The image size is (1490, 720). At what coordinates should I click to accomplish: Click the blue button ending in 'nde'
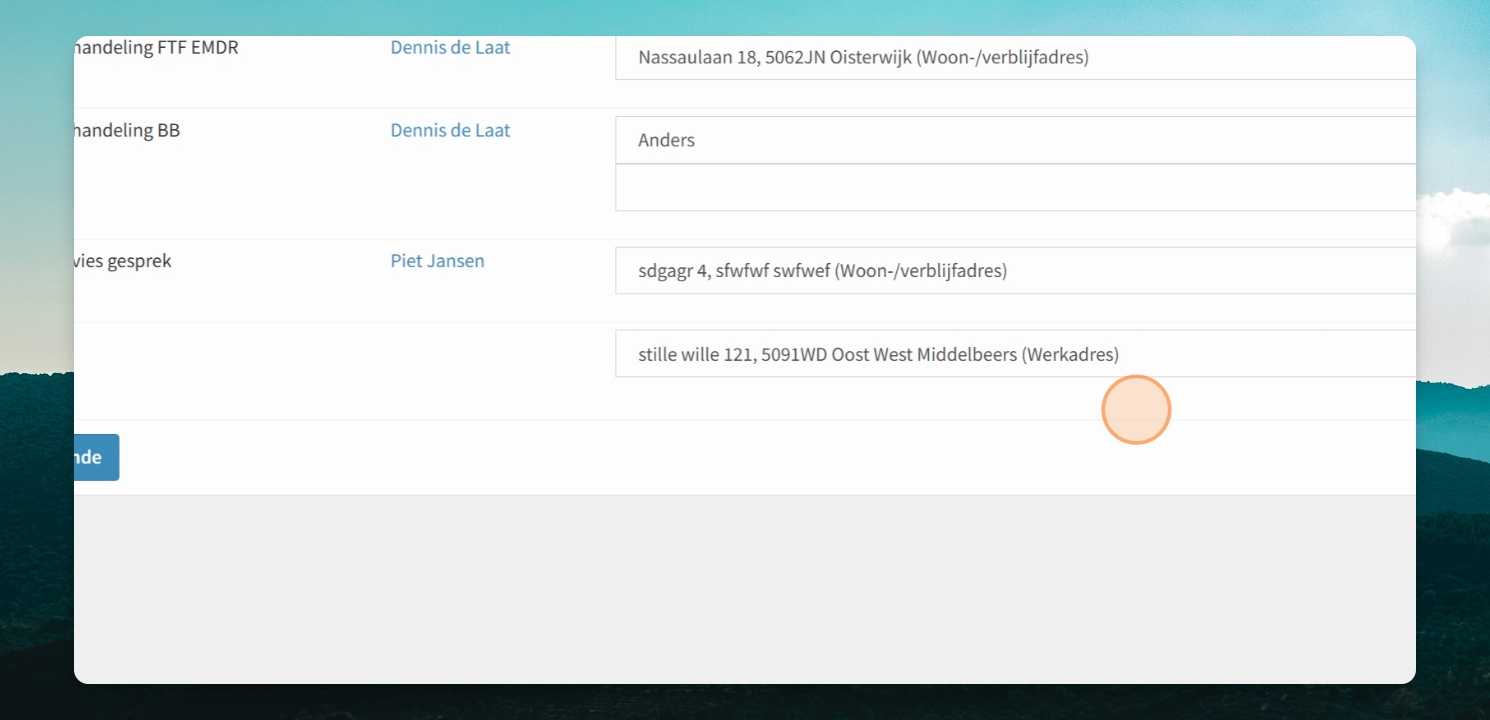click(x=96, y=457)
